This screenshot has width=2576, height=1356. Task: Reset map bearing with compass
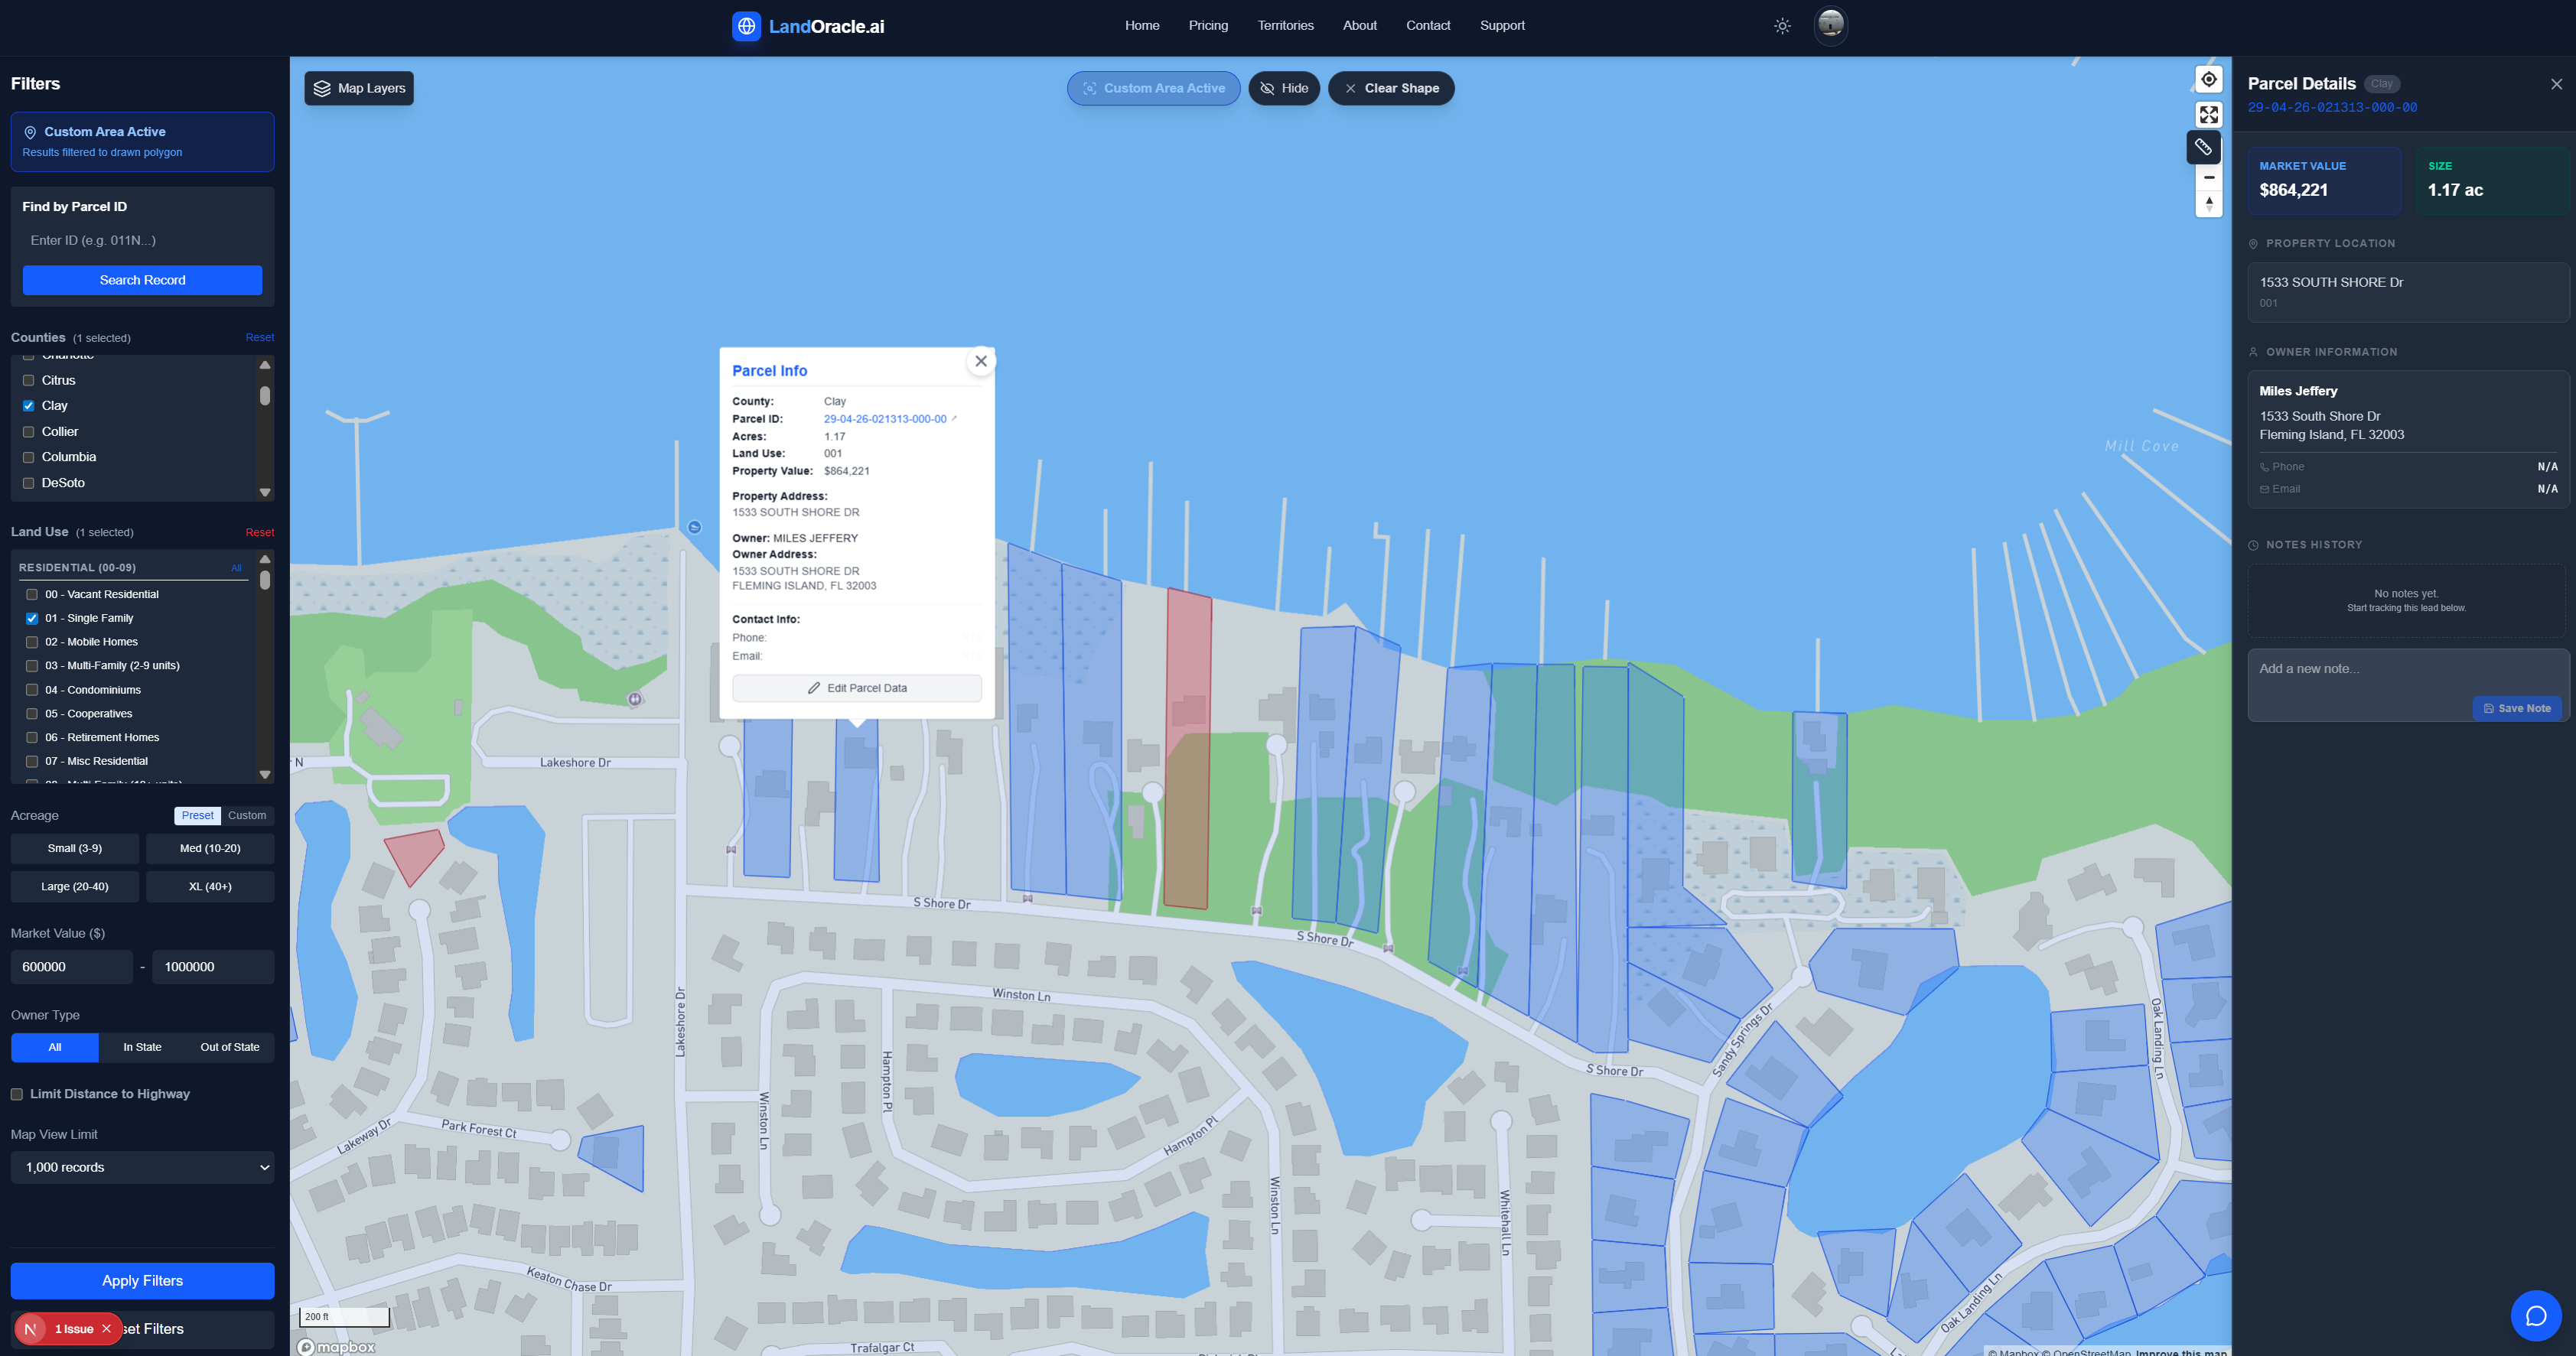2208,204
